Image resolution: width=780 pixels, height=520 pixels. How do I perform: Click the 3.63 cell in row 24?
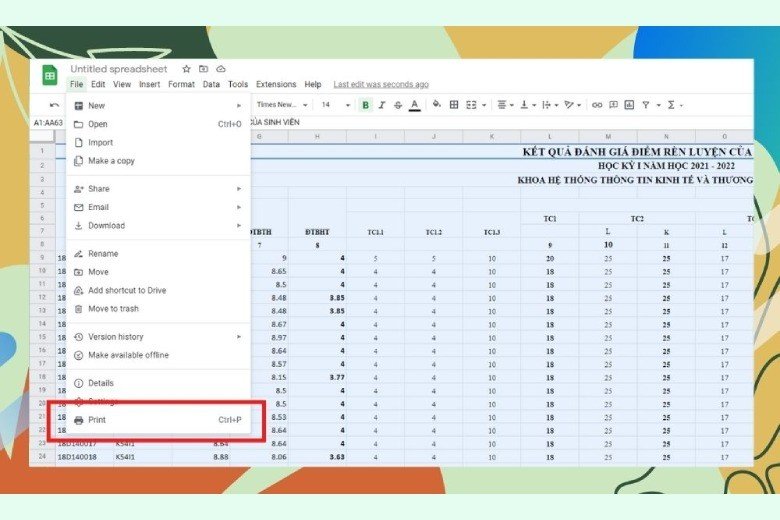[317, 456]
